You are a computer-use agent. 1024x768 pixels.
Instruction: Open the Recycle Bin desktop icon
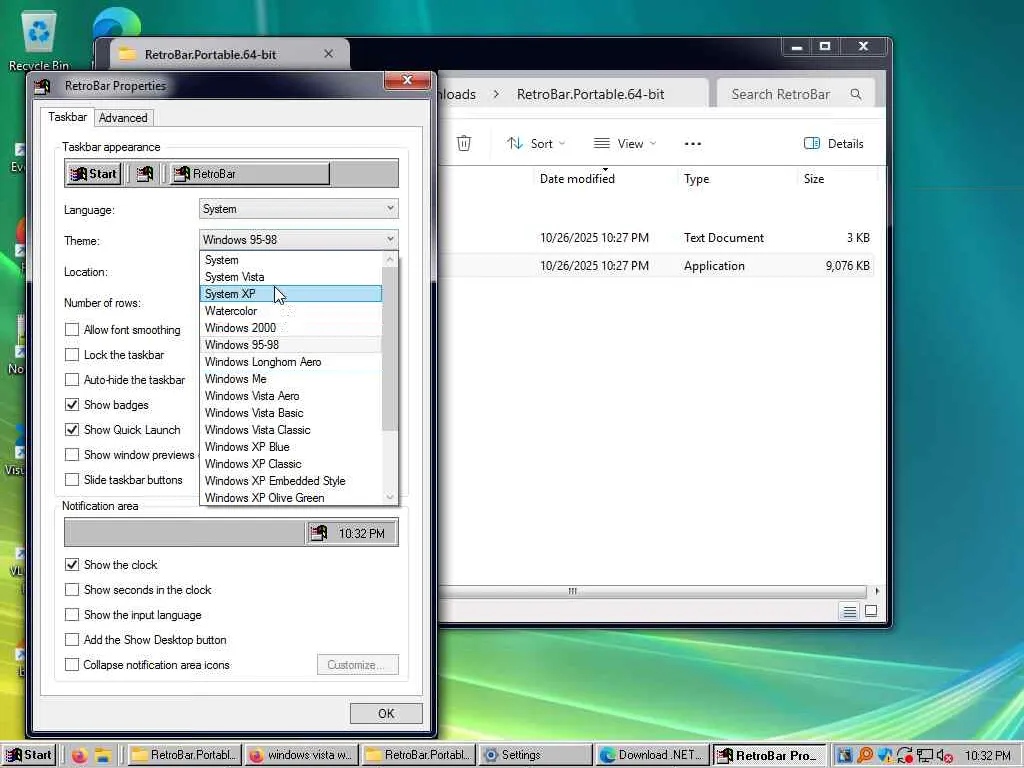[x=39, y=39]
